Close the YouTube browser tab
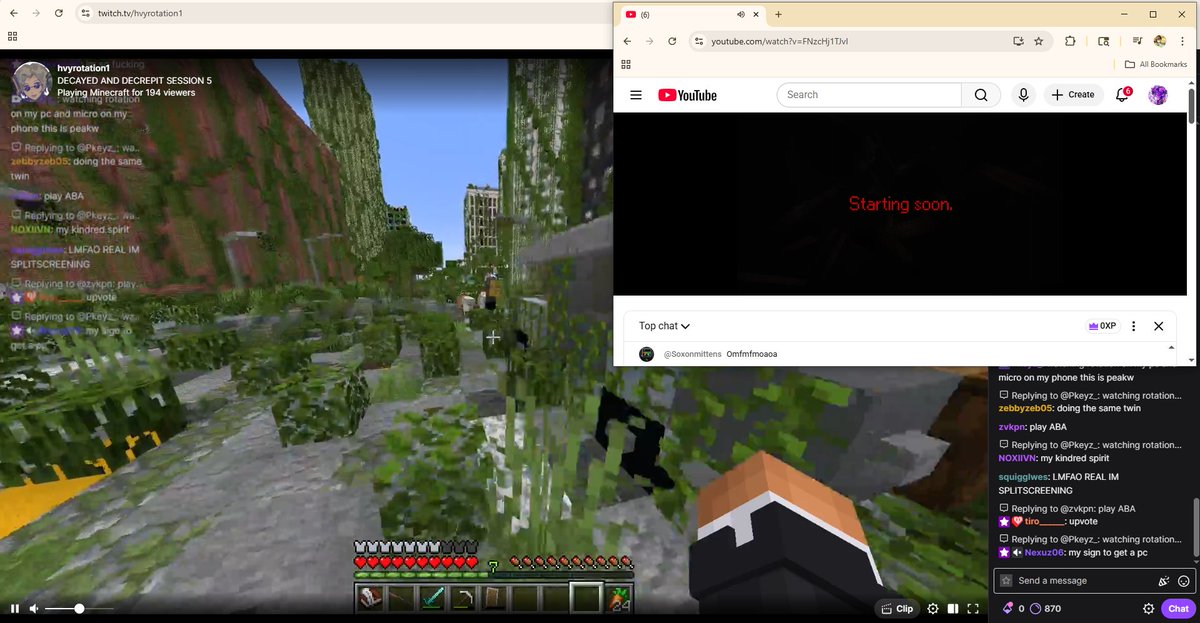 (754, 14)
